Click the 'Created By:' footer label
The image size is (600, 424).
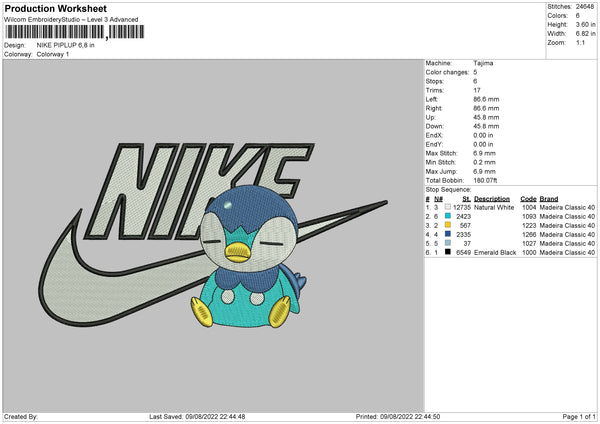click(x=21, y=417)
